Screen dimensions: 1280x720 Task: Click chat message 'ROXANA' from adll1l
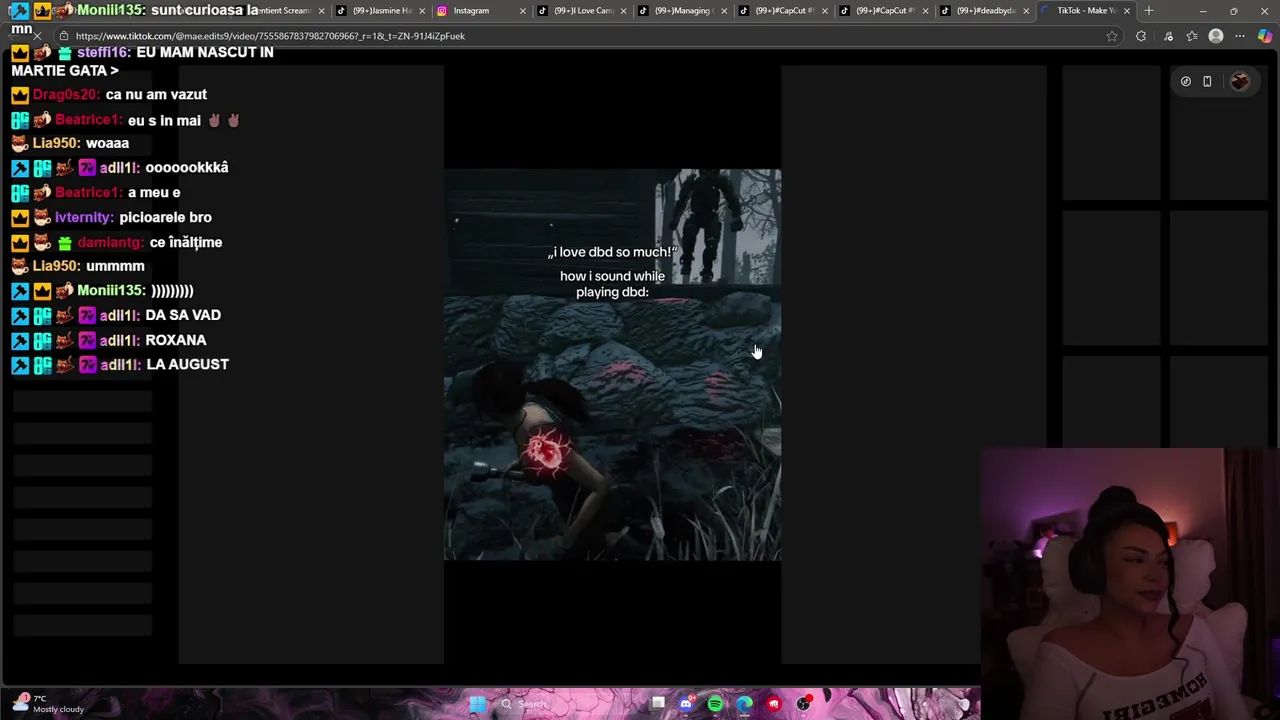pyautogui.click(x=176, y=340)
